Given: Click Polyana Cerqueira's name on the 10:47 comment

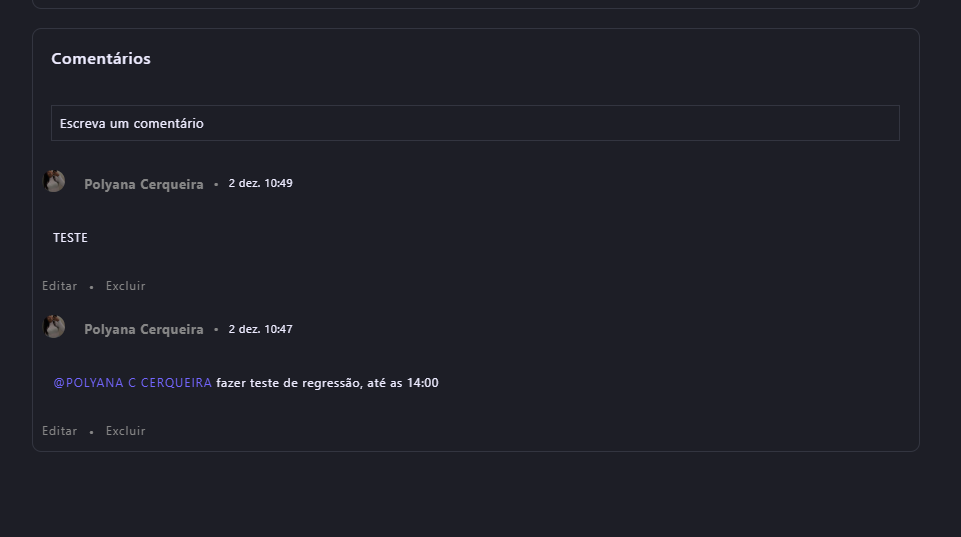Looking at the screenshot, I should (x=144, y=330).
